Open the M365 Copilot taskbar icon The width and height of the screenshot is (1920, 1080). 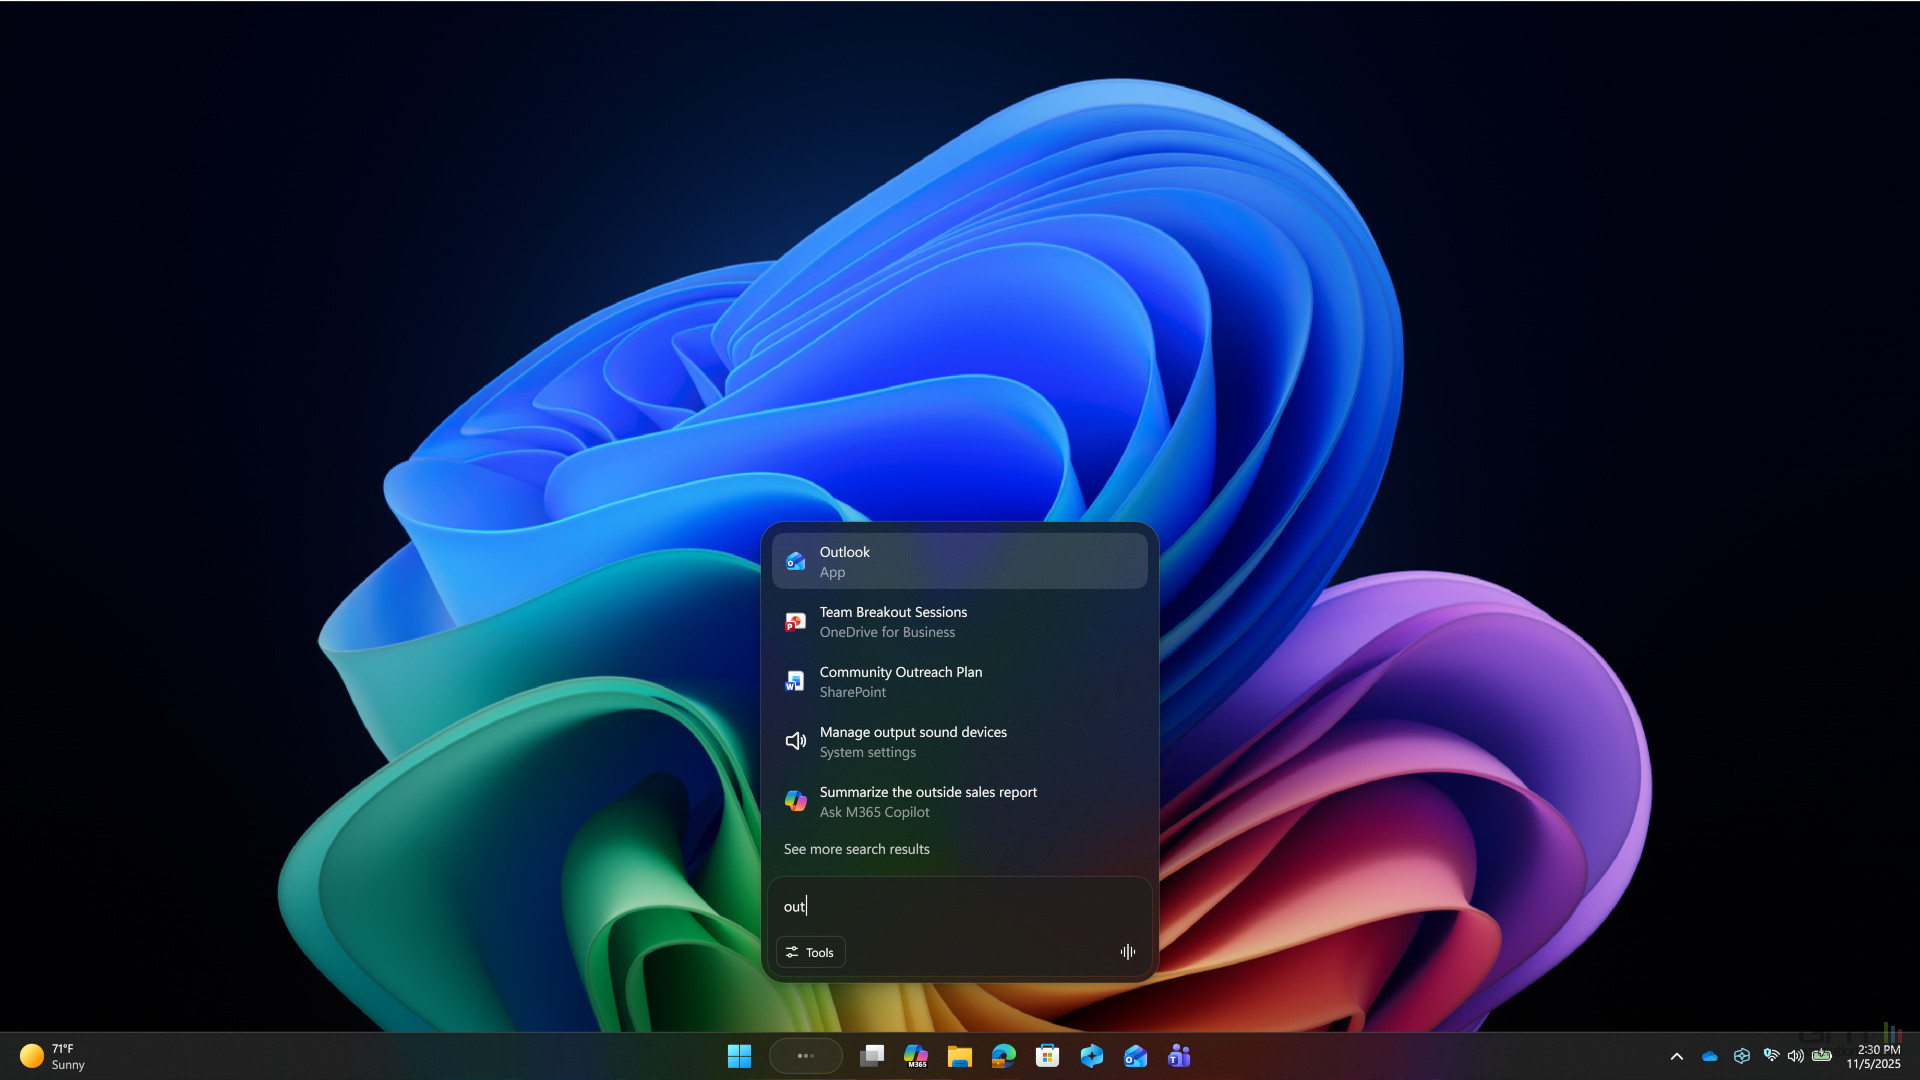coord(916,1055)
